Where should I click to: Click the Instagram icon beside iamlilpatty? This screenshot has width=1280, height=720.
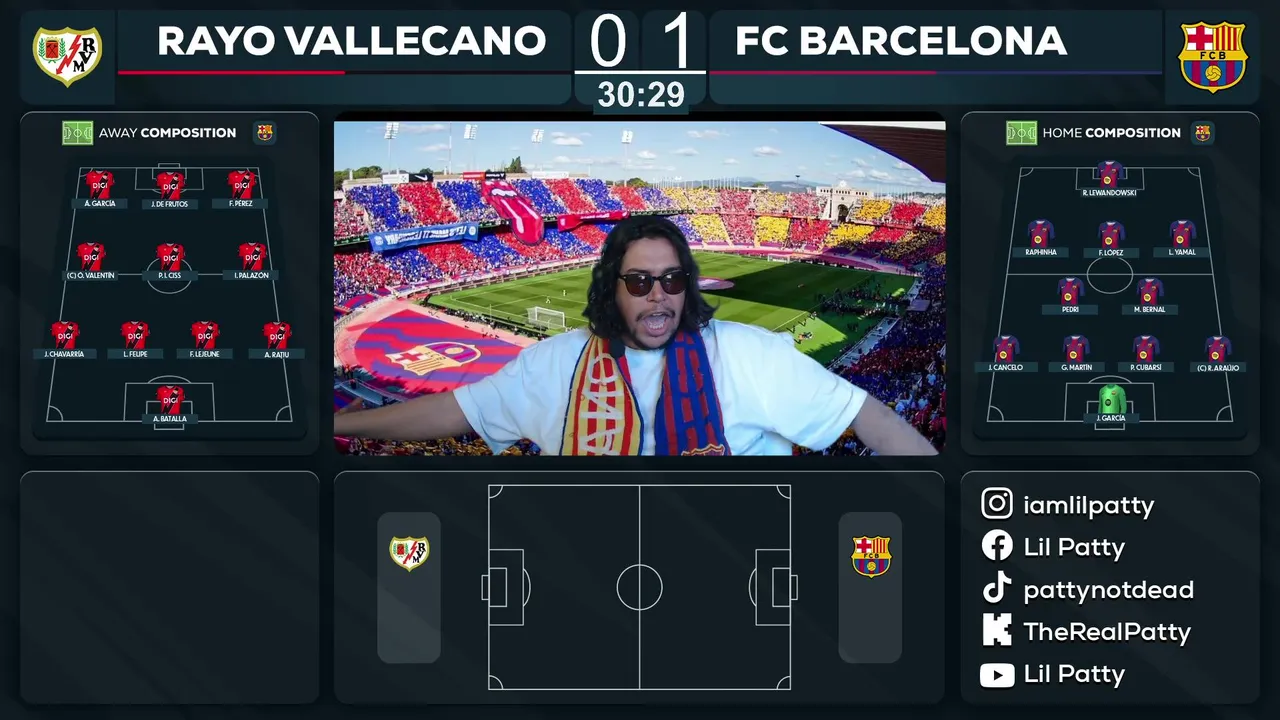(x=997, y=504)
